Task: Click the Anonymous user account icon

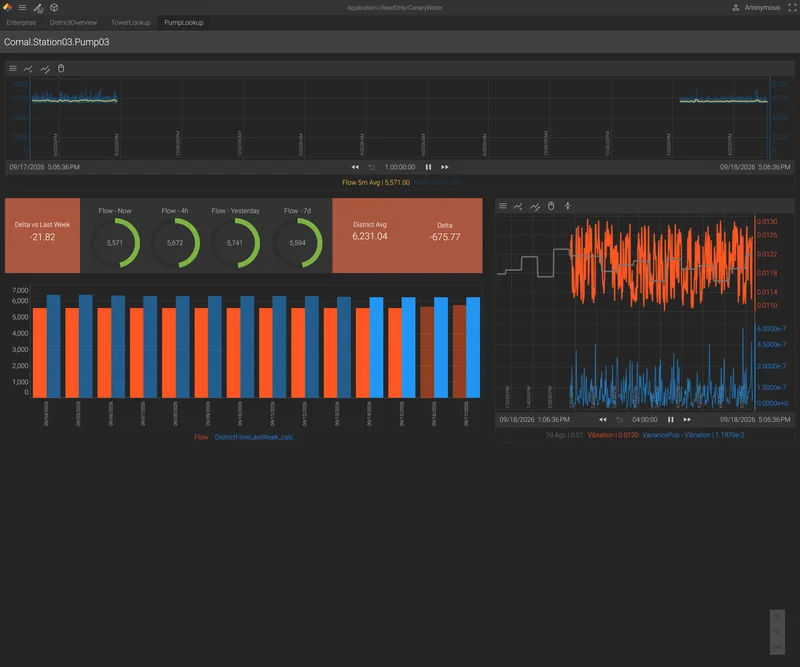Action: click(x=736, y=8)
